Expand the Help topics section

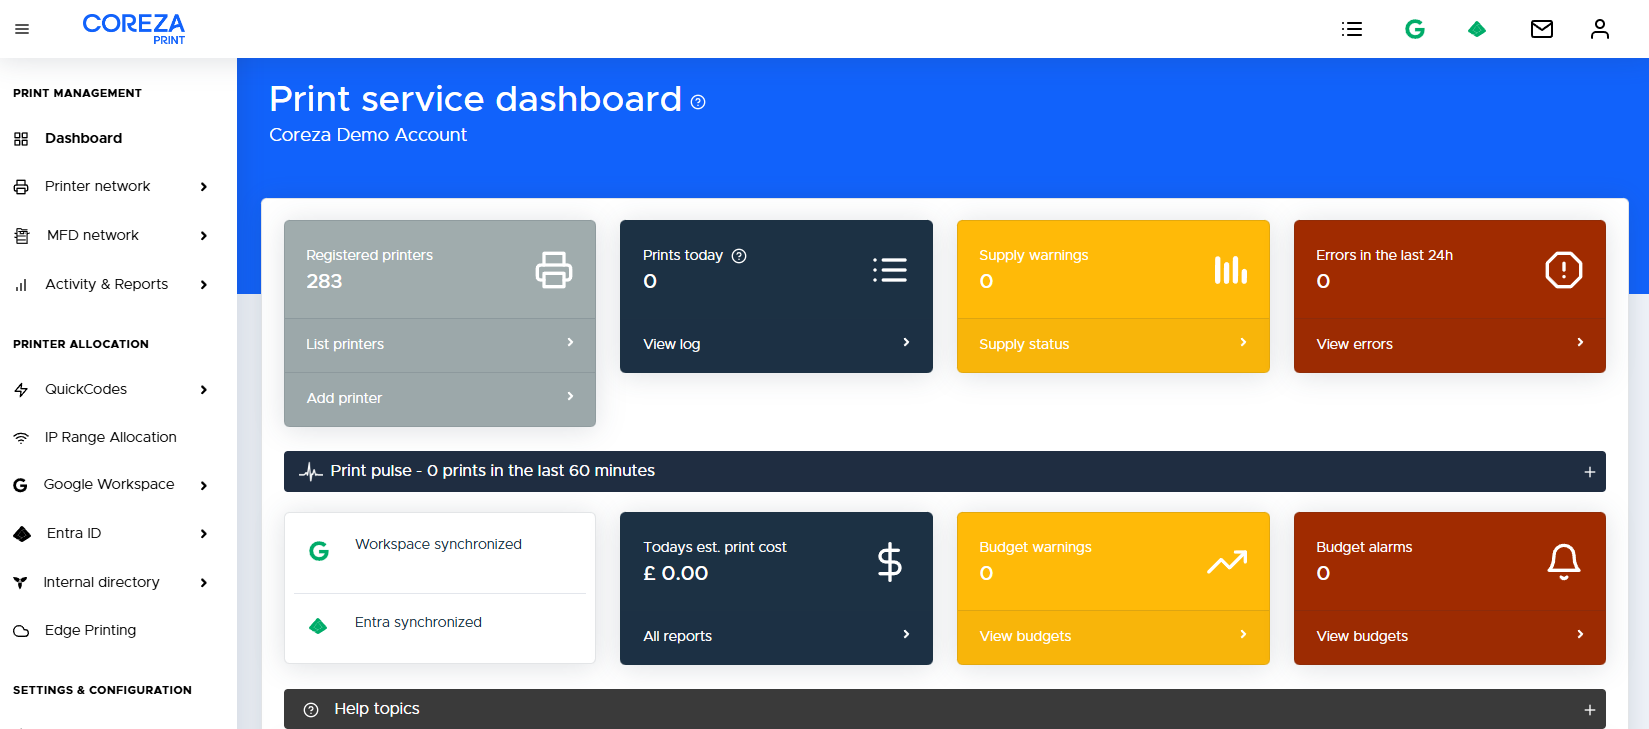1589,710
